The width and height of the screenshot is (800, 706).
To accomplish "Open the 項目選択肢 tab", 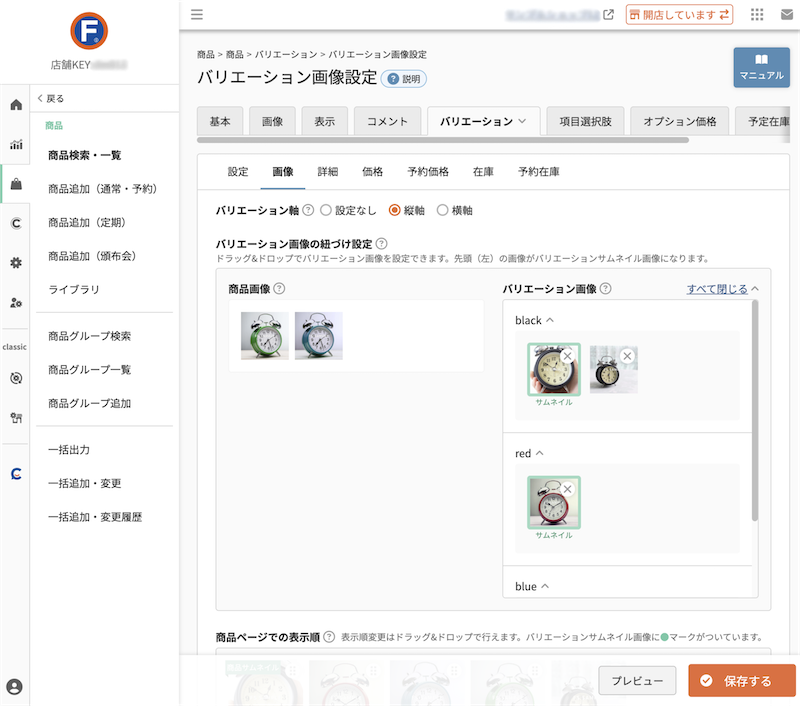I will click(585, 121).
